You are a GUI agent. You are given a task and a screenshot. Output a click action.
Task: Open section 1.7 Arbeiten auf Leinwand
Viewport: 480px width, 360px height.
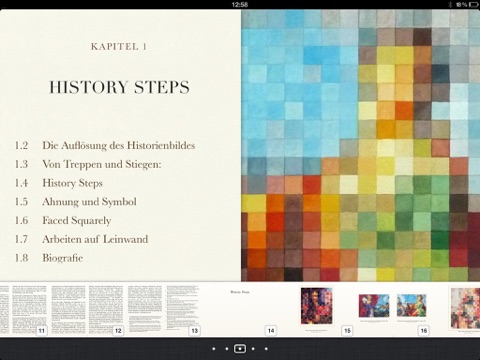(x=81, y=239)
